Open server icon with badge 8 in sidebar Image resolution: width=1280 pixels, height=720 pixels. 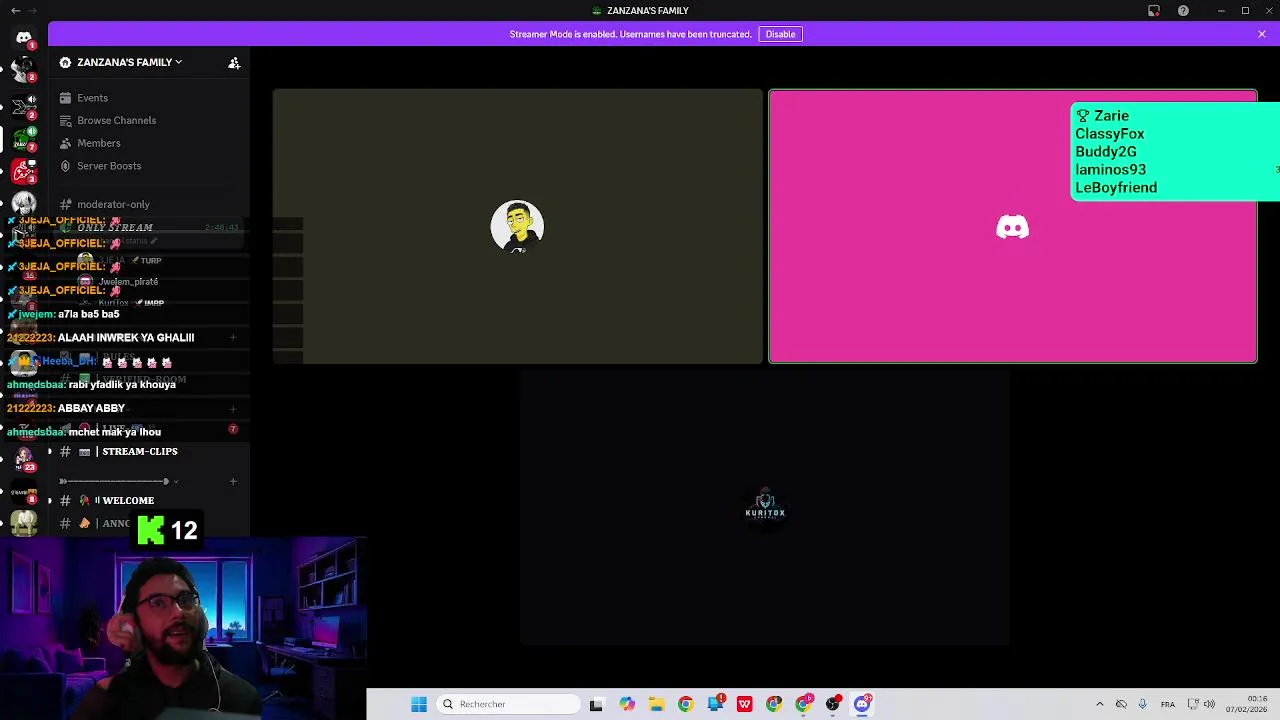tap(24, 491)
